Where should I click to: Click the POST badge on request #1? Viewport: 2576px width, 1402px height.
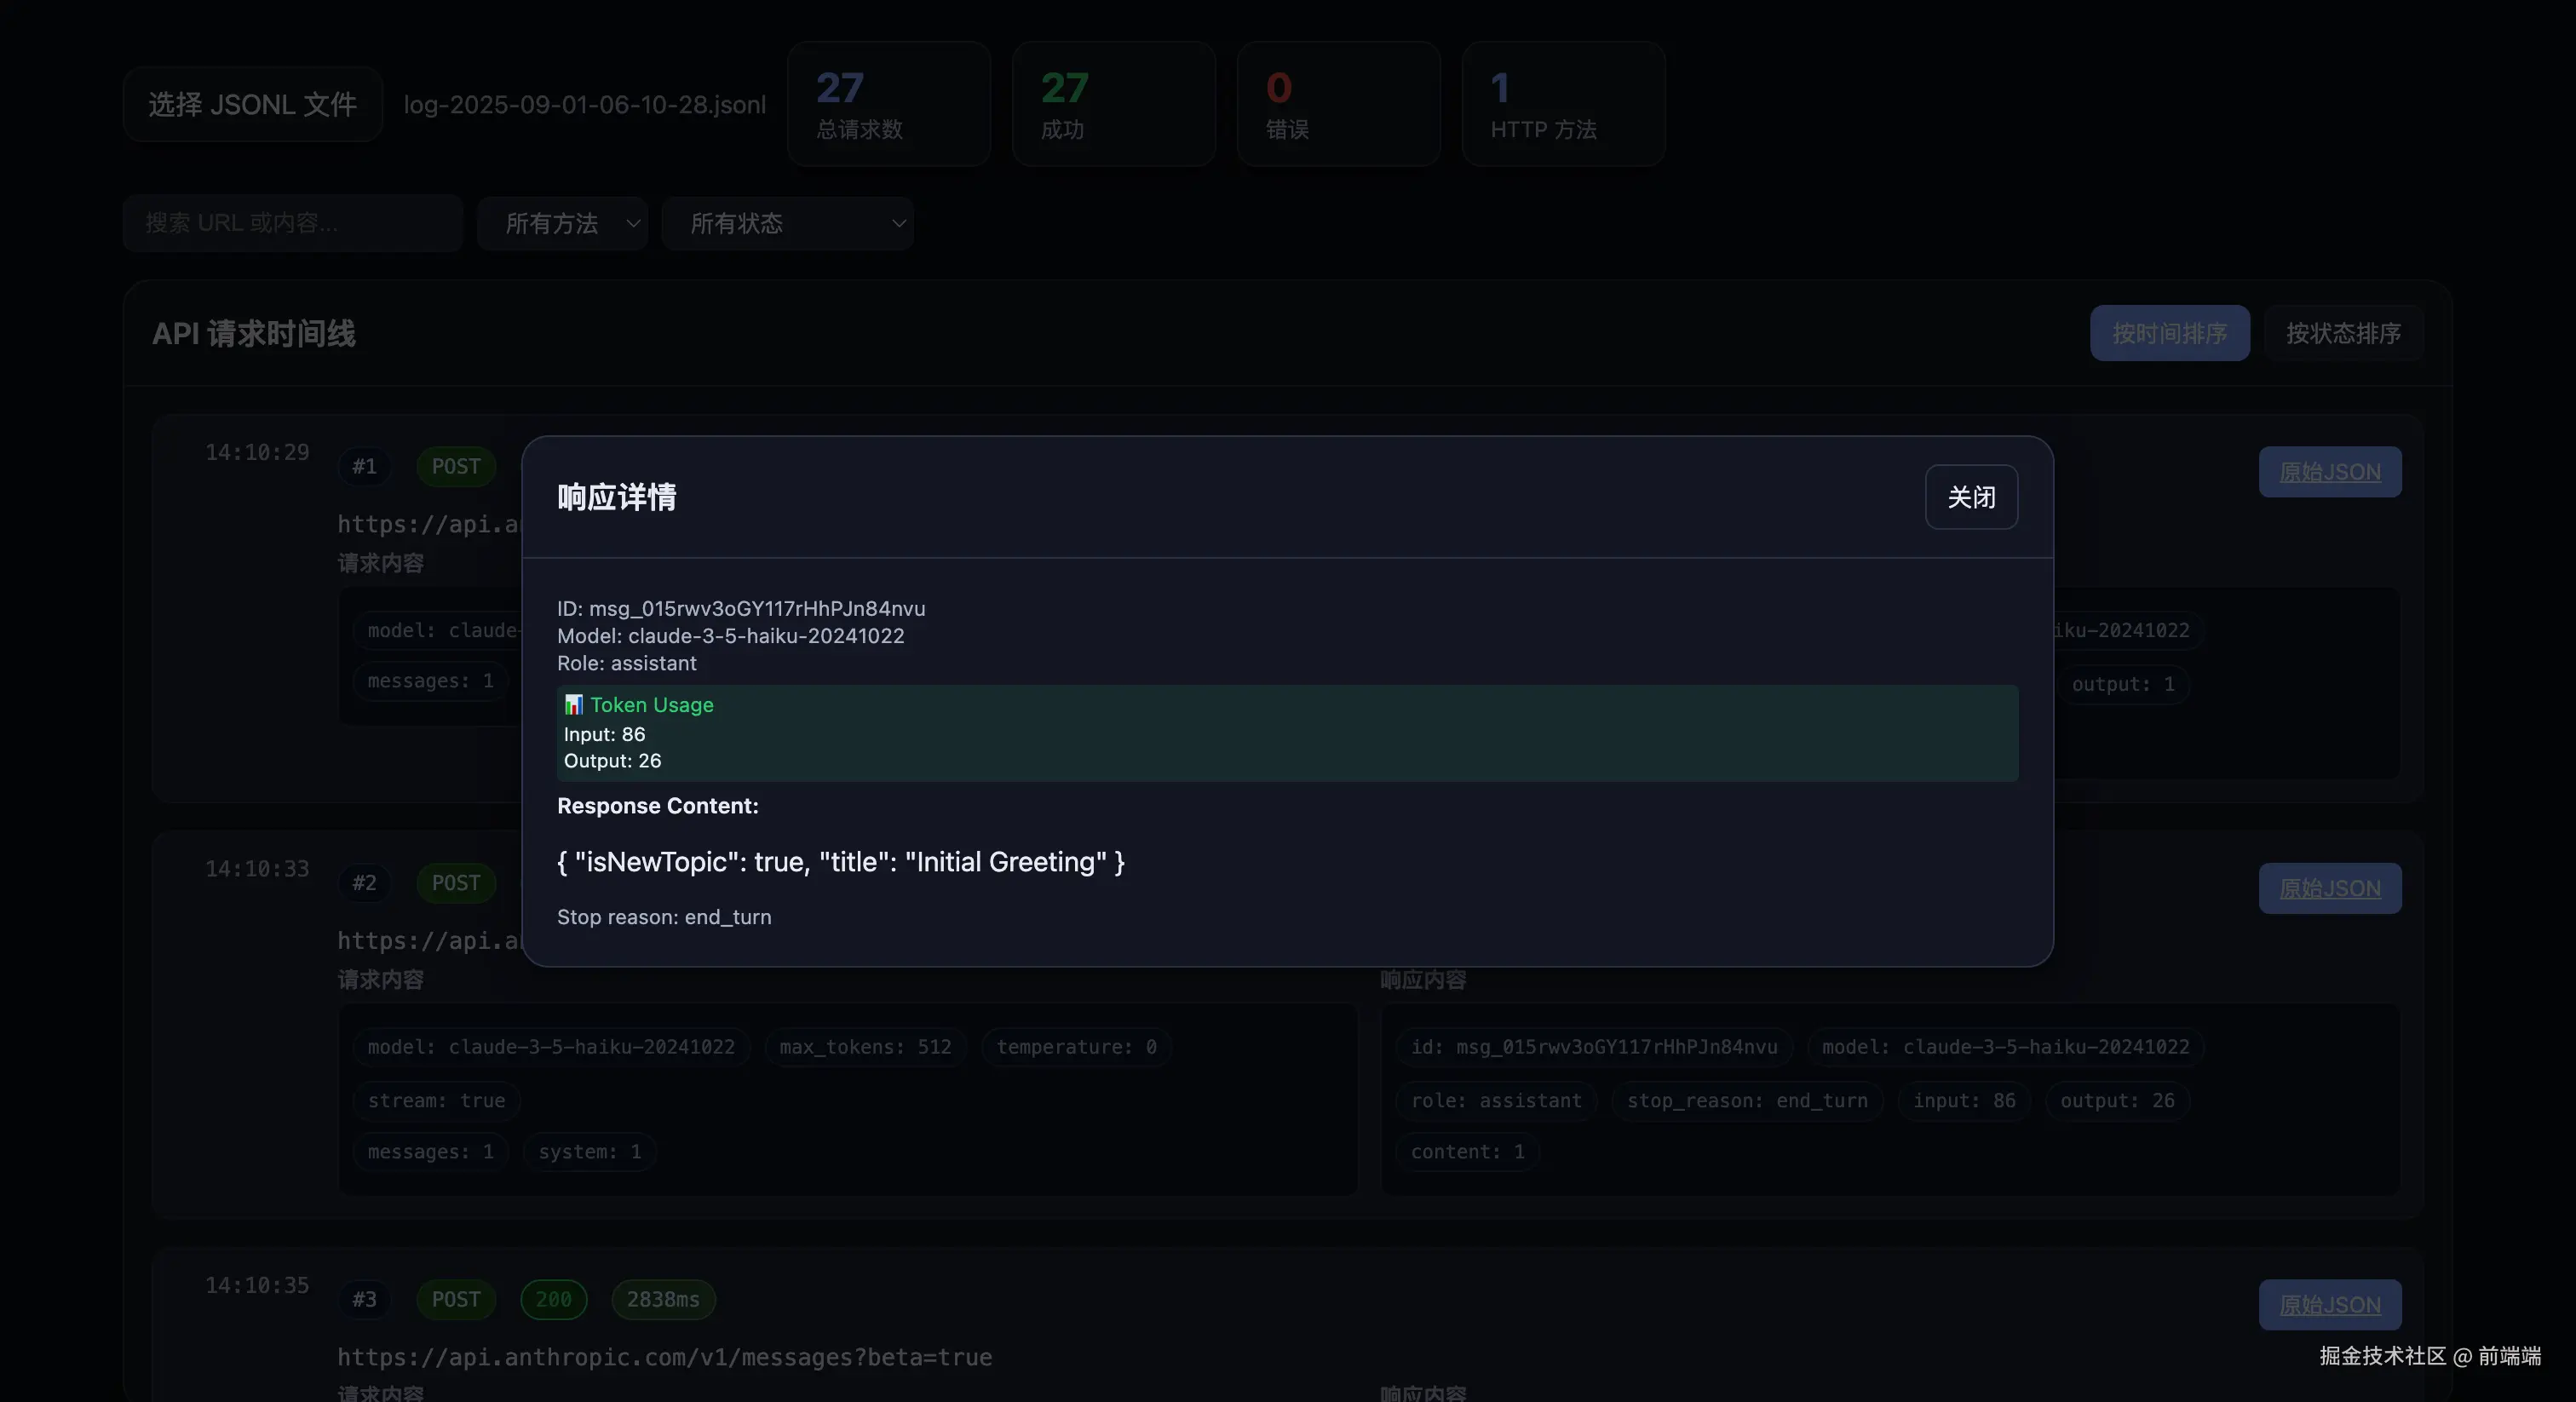[456, 467]
